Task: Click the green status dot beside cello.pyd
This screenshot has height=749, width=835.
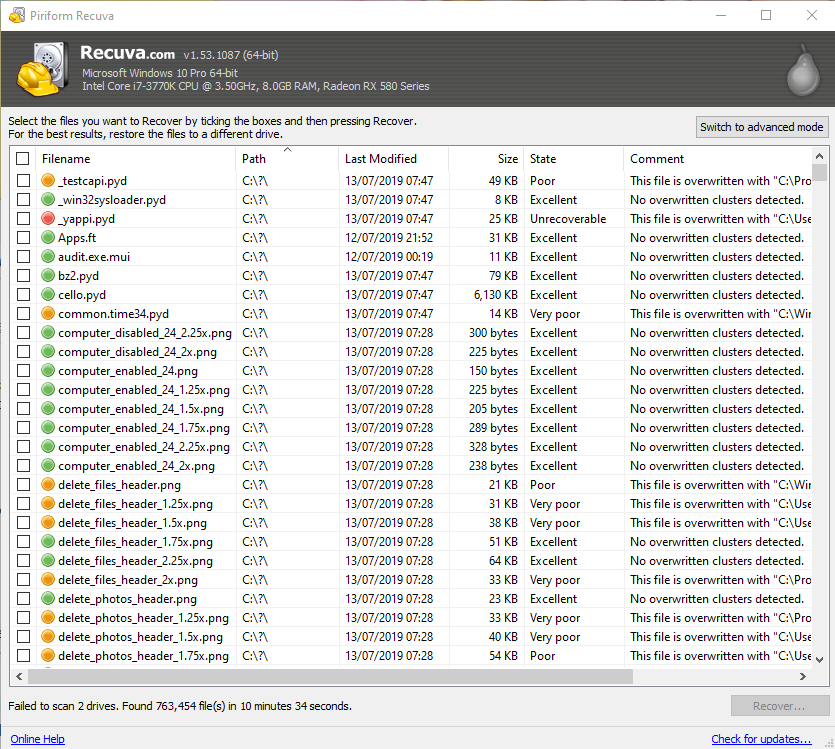Action: point(48,294)
